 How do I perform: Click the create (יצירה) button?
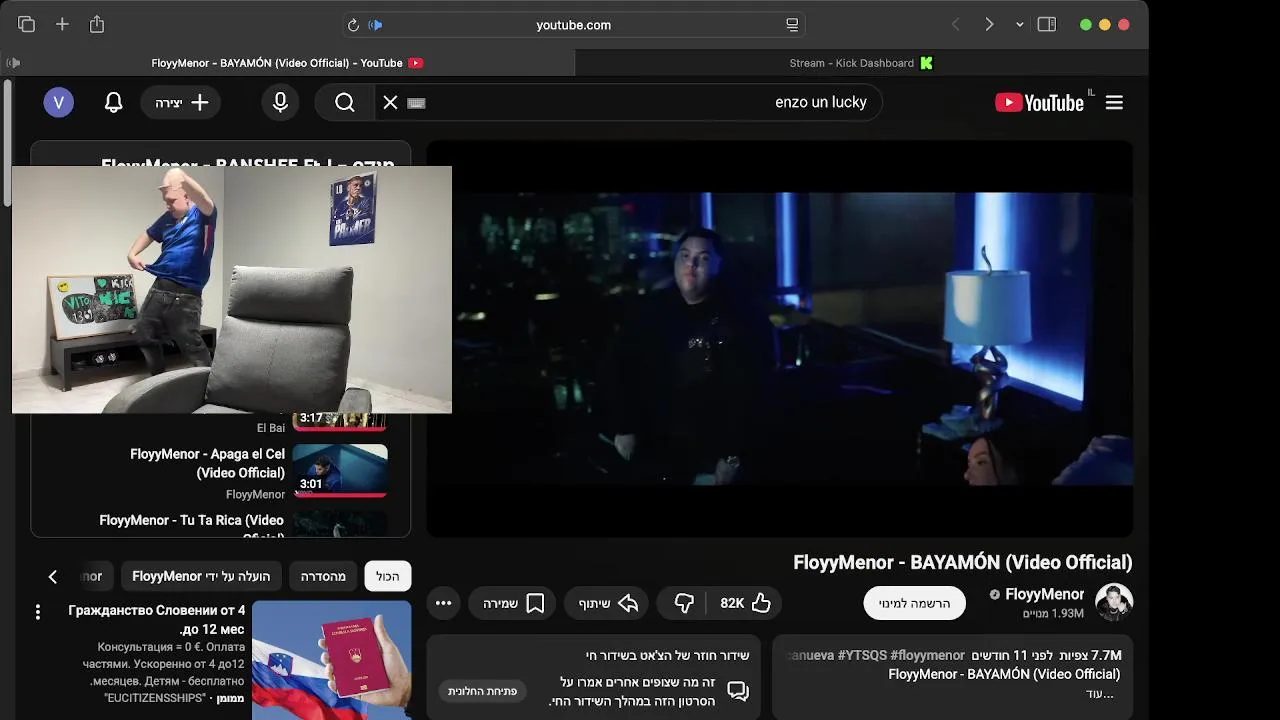pos(181,102)
